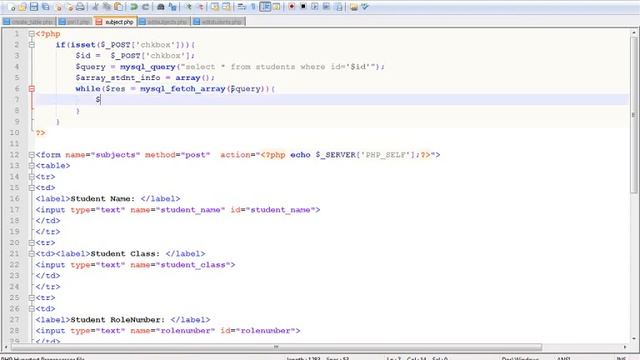Viewport: 640px width, 360px height.
Task: Click the vertical scrollbar up arrow
Action: [x=634, y=33]
